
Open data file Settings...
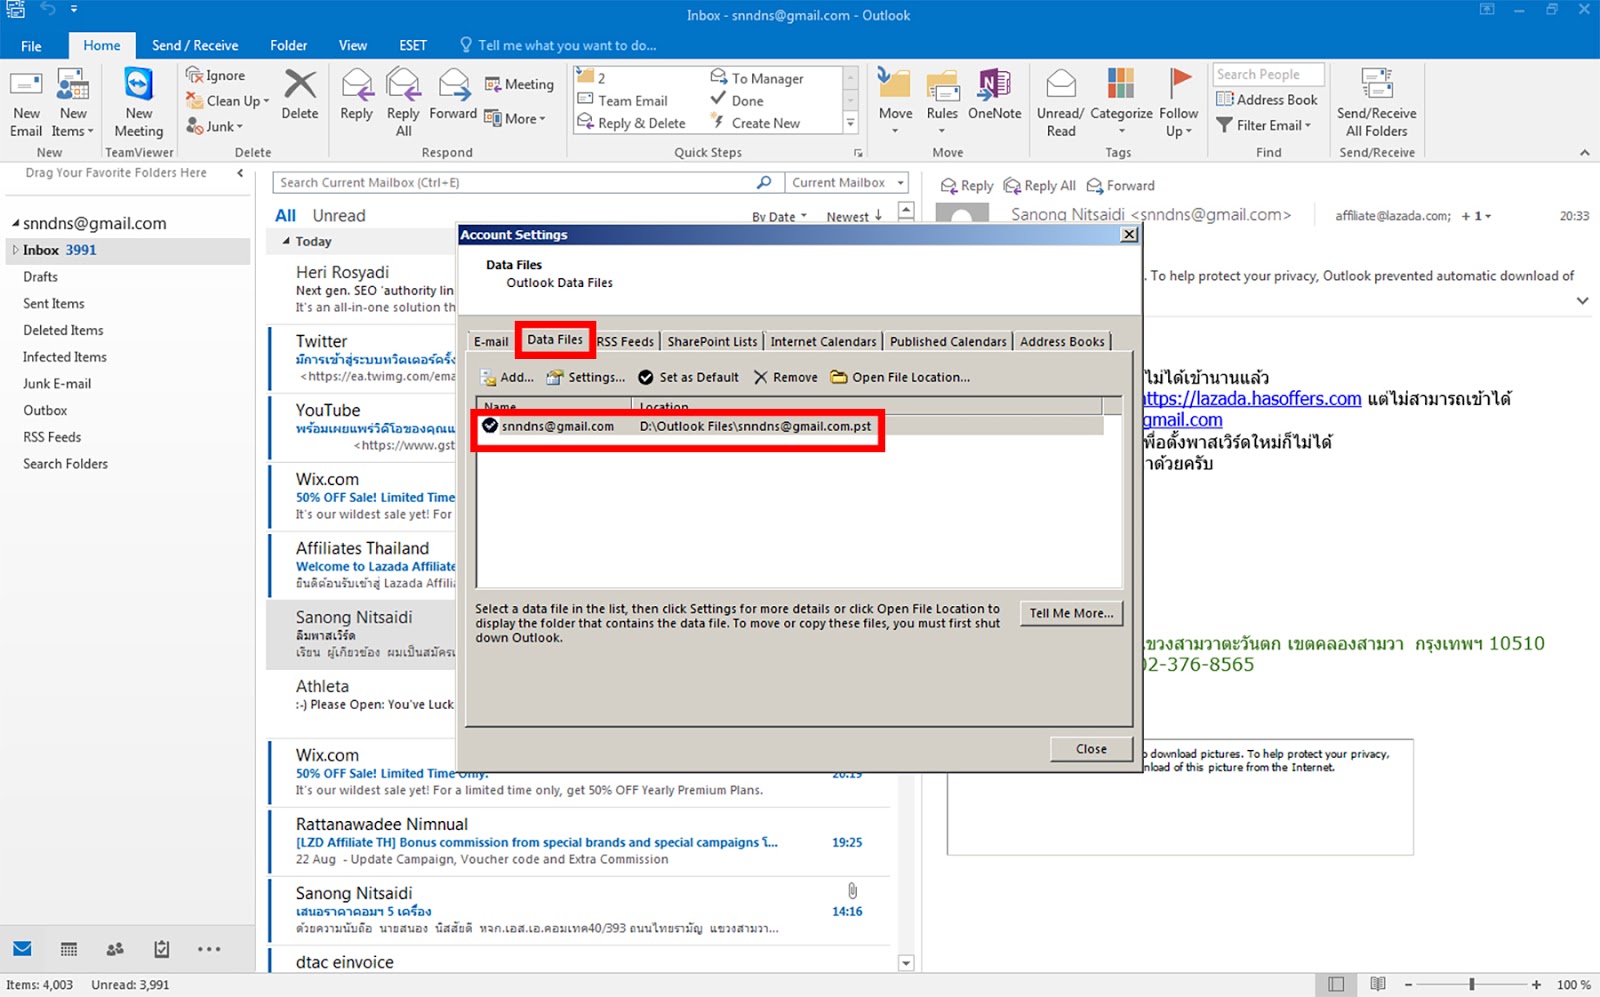586,378
